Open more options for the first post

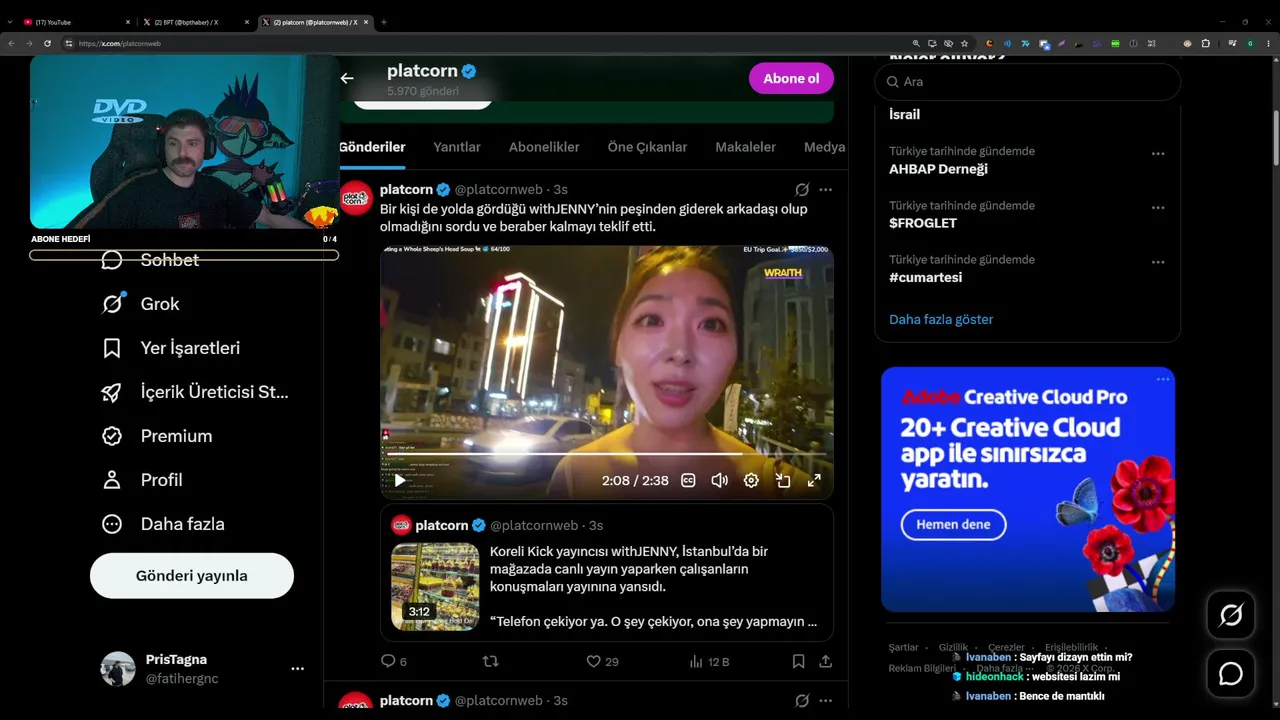tap(825, 189)
